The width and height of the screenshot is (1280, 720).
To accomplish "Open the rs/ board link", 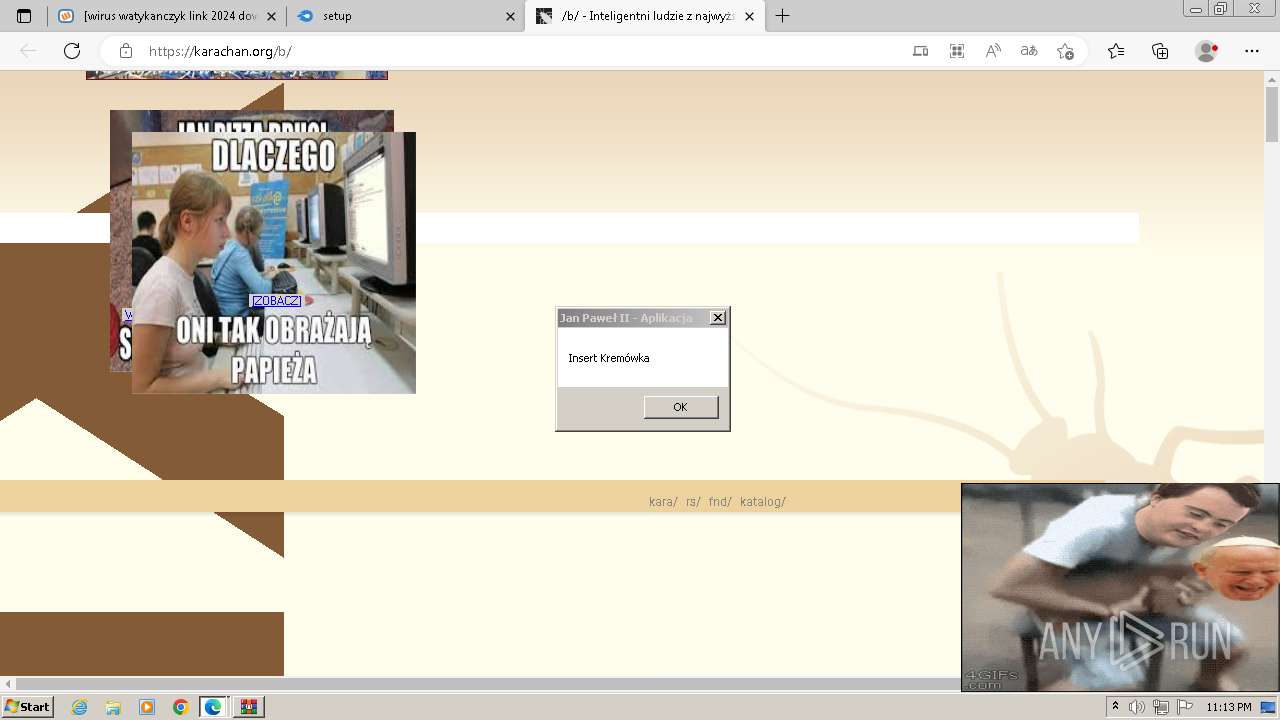I will pos(693,502).
